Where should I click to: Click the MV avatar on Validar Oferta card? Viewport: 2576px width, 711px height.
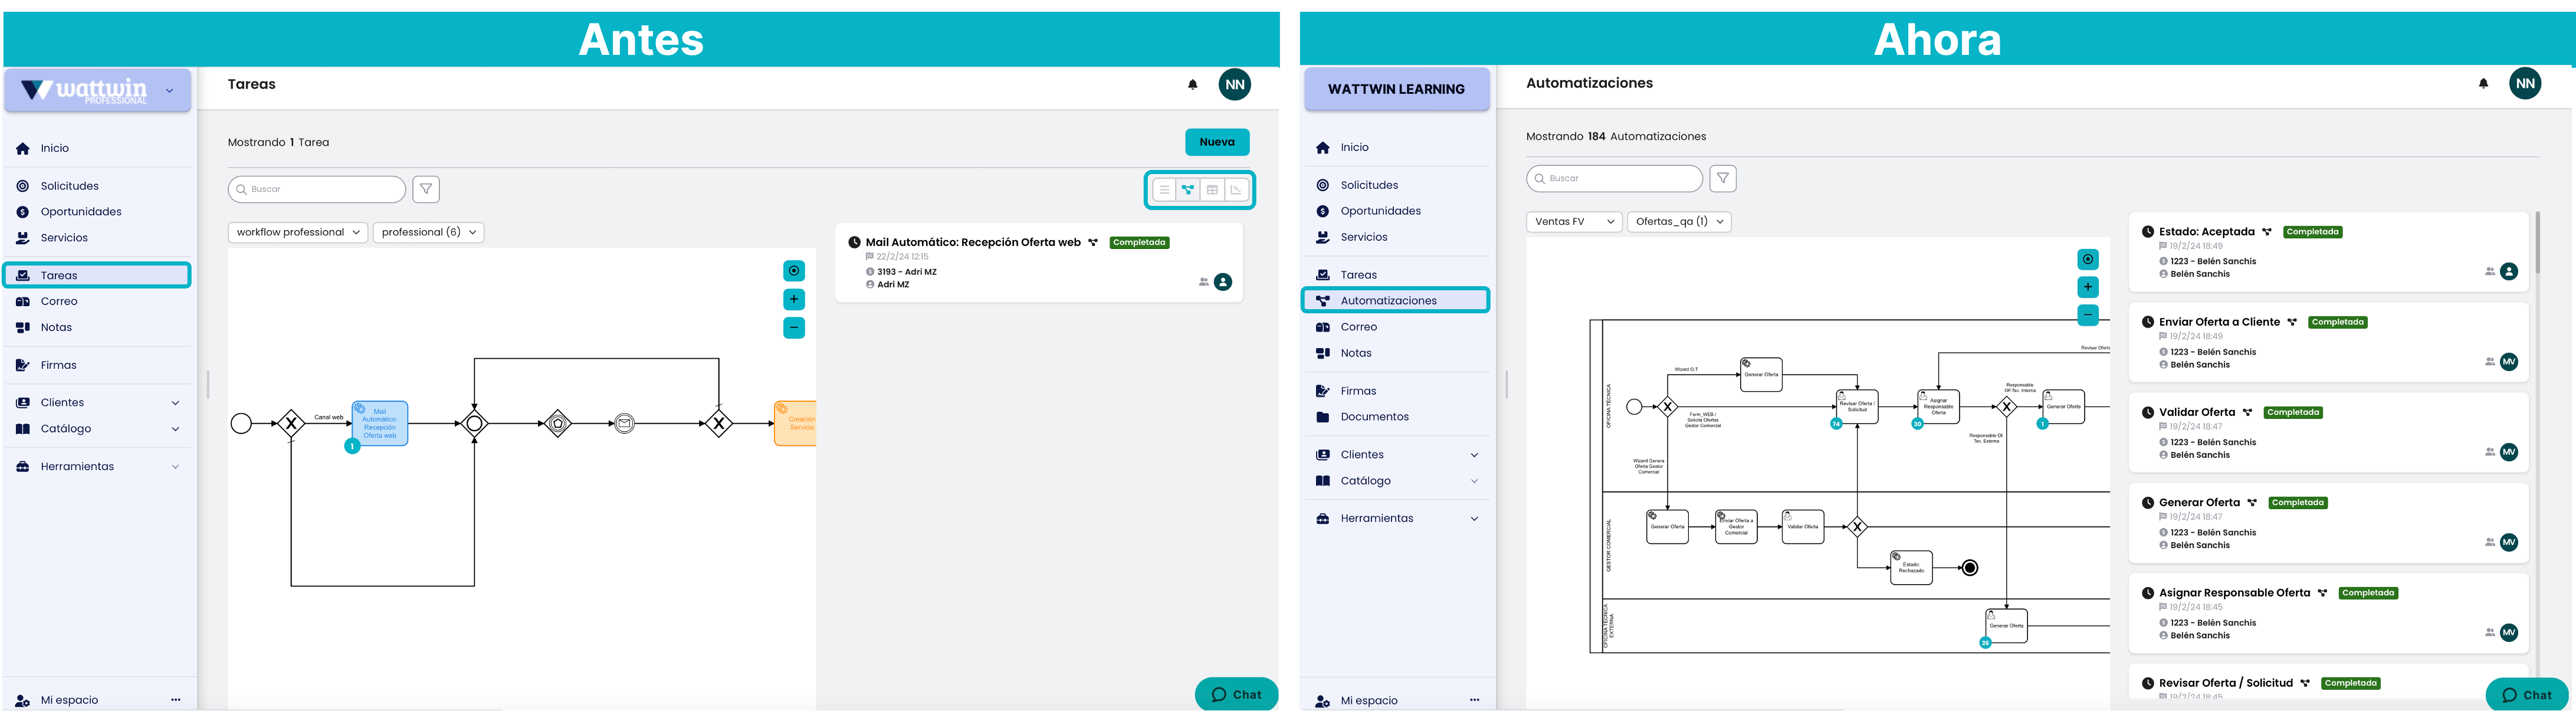click(2509, 452)
